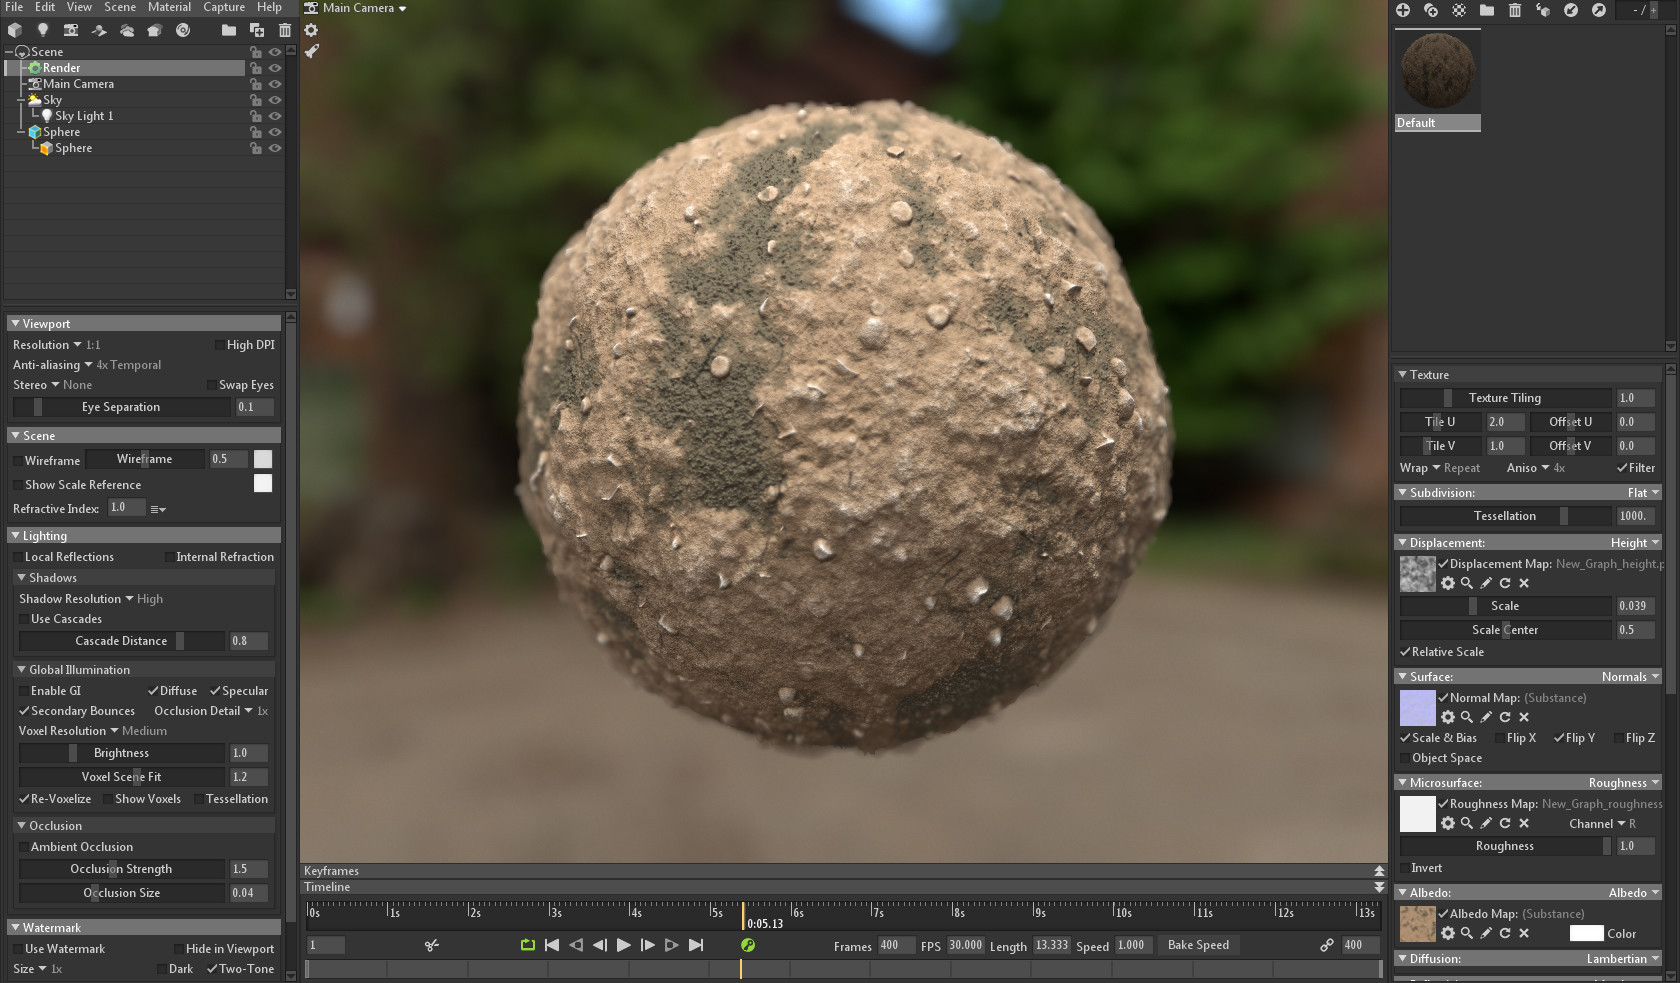
Task: Collapse the Occlusion section
Action: (20, 825)
